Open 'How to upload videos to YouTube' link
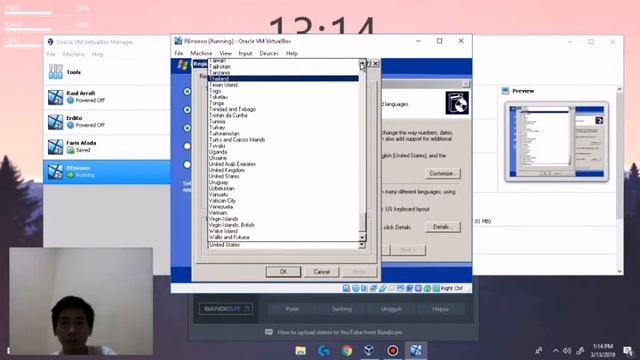This screenshot has height=360, width=640. pyautogui.click(x=340, y=332)
